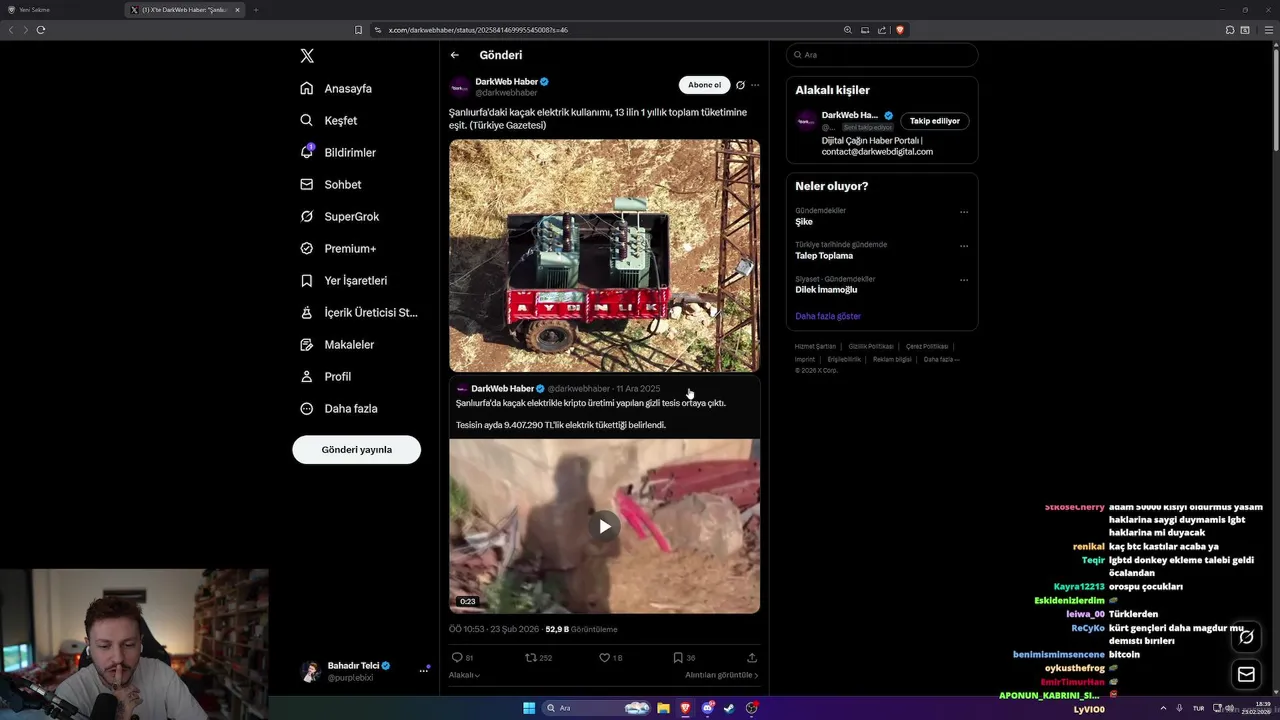Click the Brave shield icon in address bar
Viewport: 1280px width, 720px height.
coord(899,30)
